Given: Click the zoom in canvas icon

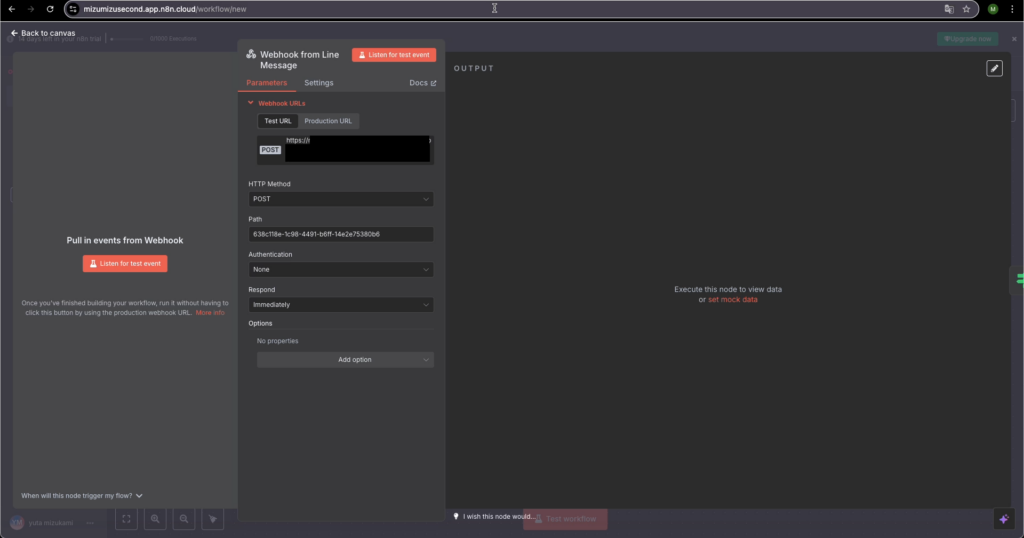Looking at the screenshot, I should (155, 519).
